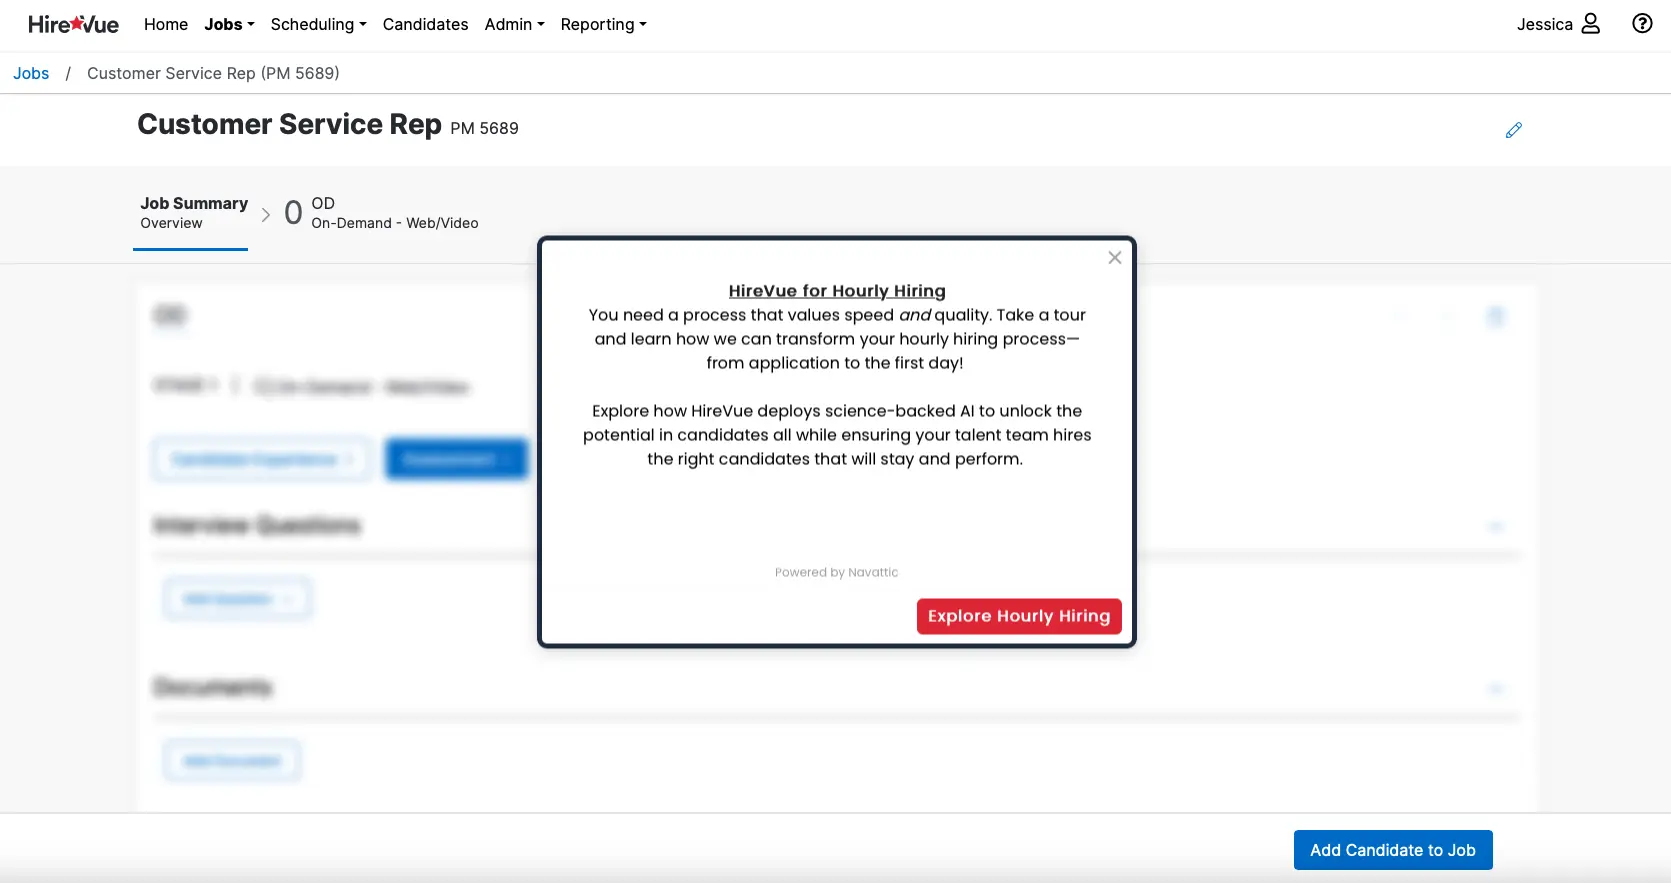This screenshot has width=1671, height=883.
Task: Expand the Reporting menu
Action: 603,24
